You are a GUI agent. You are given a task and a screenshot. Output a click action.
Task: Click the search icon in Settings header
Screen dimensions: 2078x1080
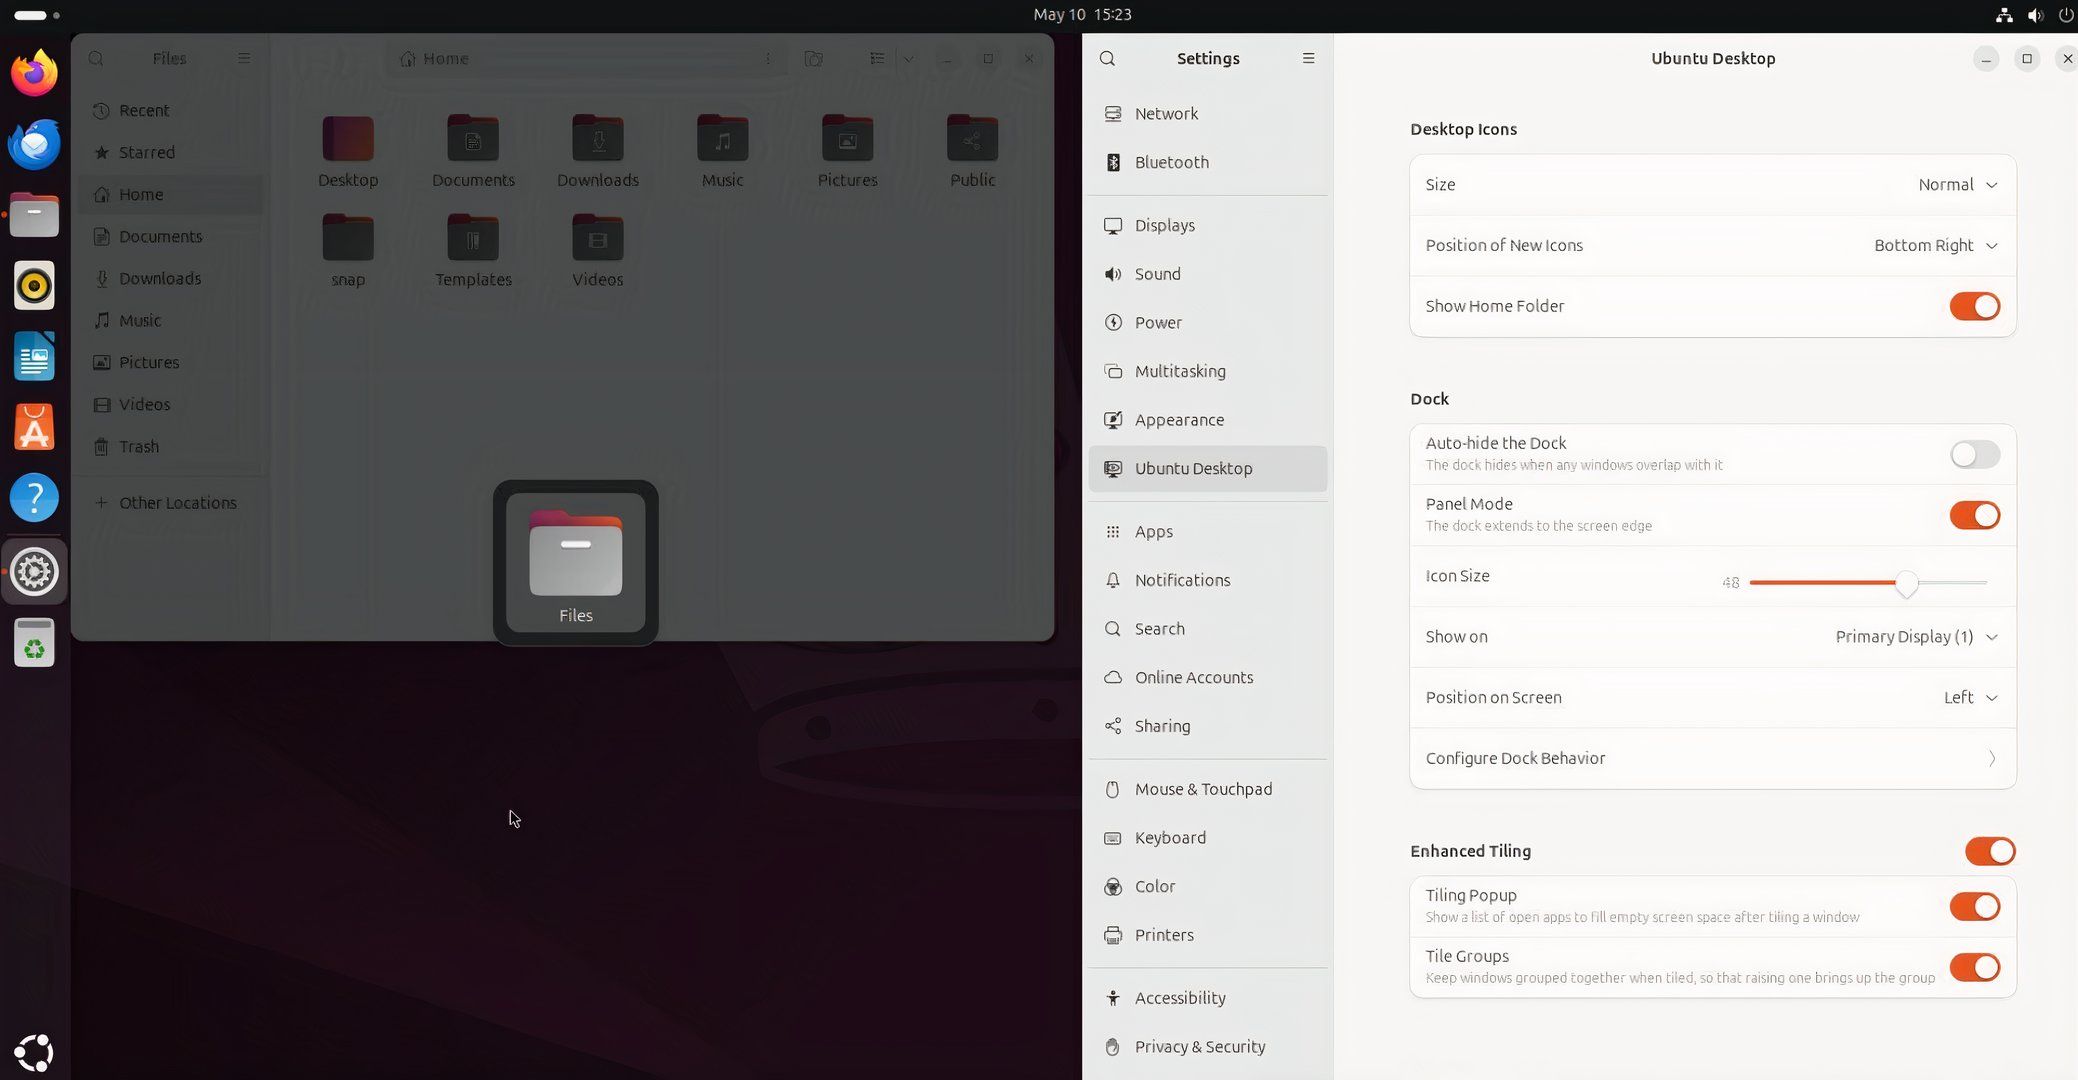[1107, 58]
